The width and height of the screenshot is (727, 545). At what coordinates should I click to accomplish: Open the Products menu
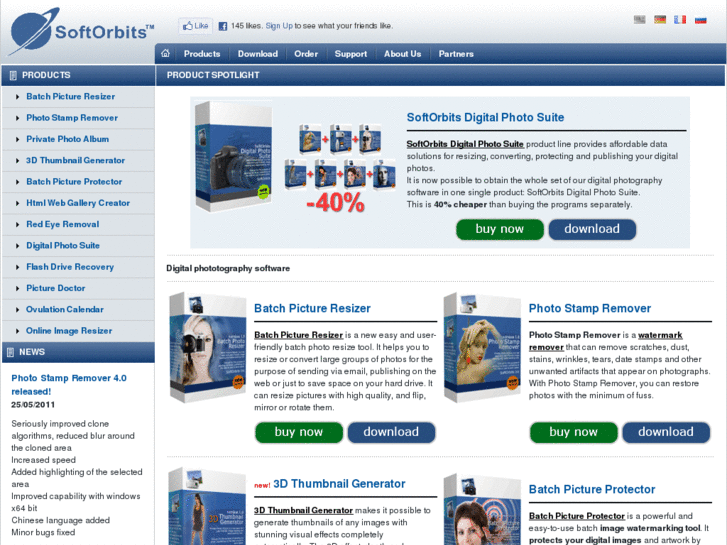coord(202,54)
